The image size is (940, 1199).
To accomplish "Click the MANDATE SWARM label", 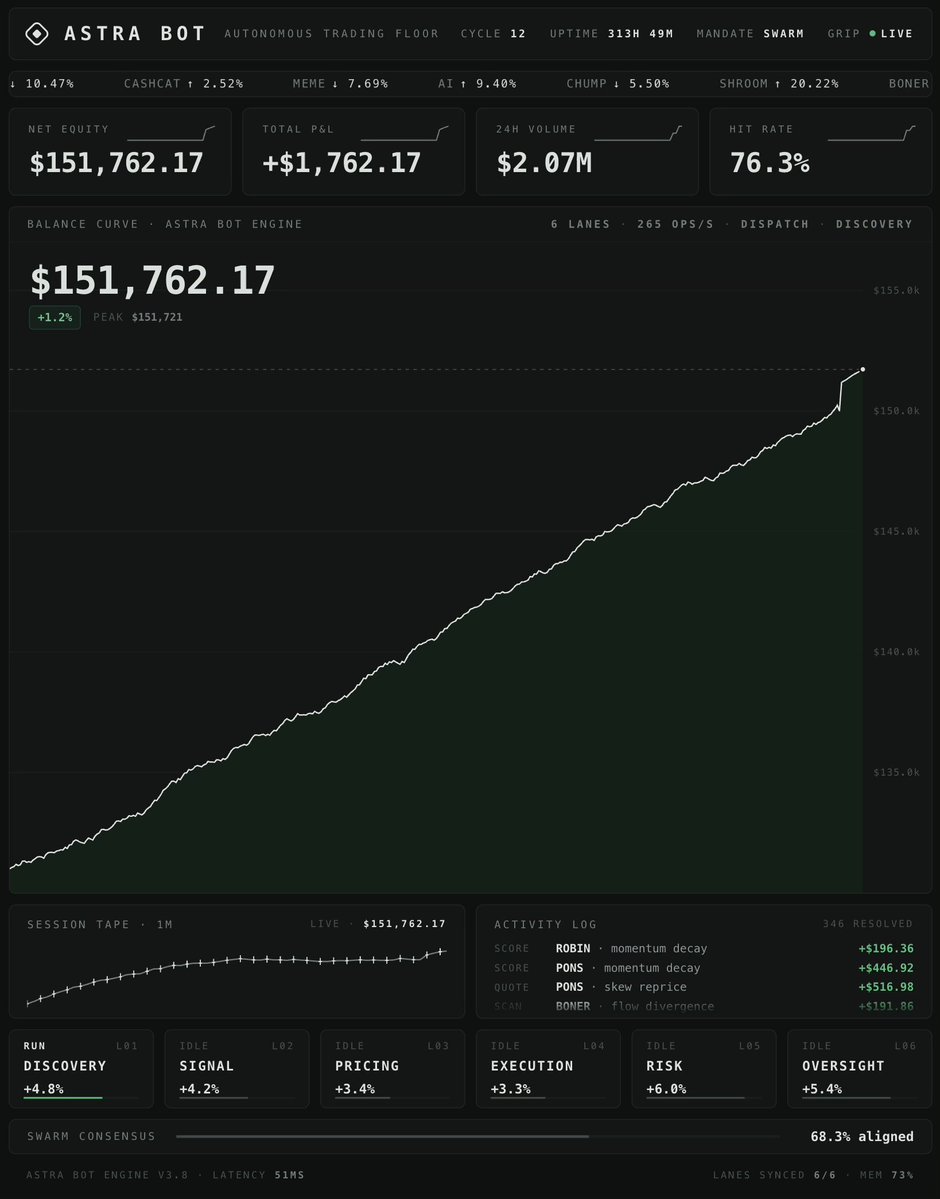I will (750, 34).
